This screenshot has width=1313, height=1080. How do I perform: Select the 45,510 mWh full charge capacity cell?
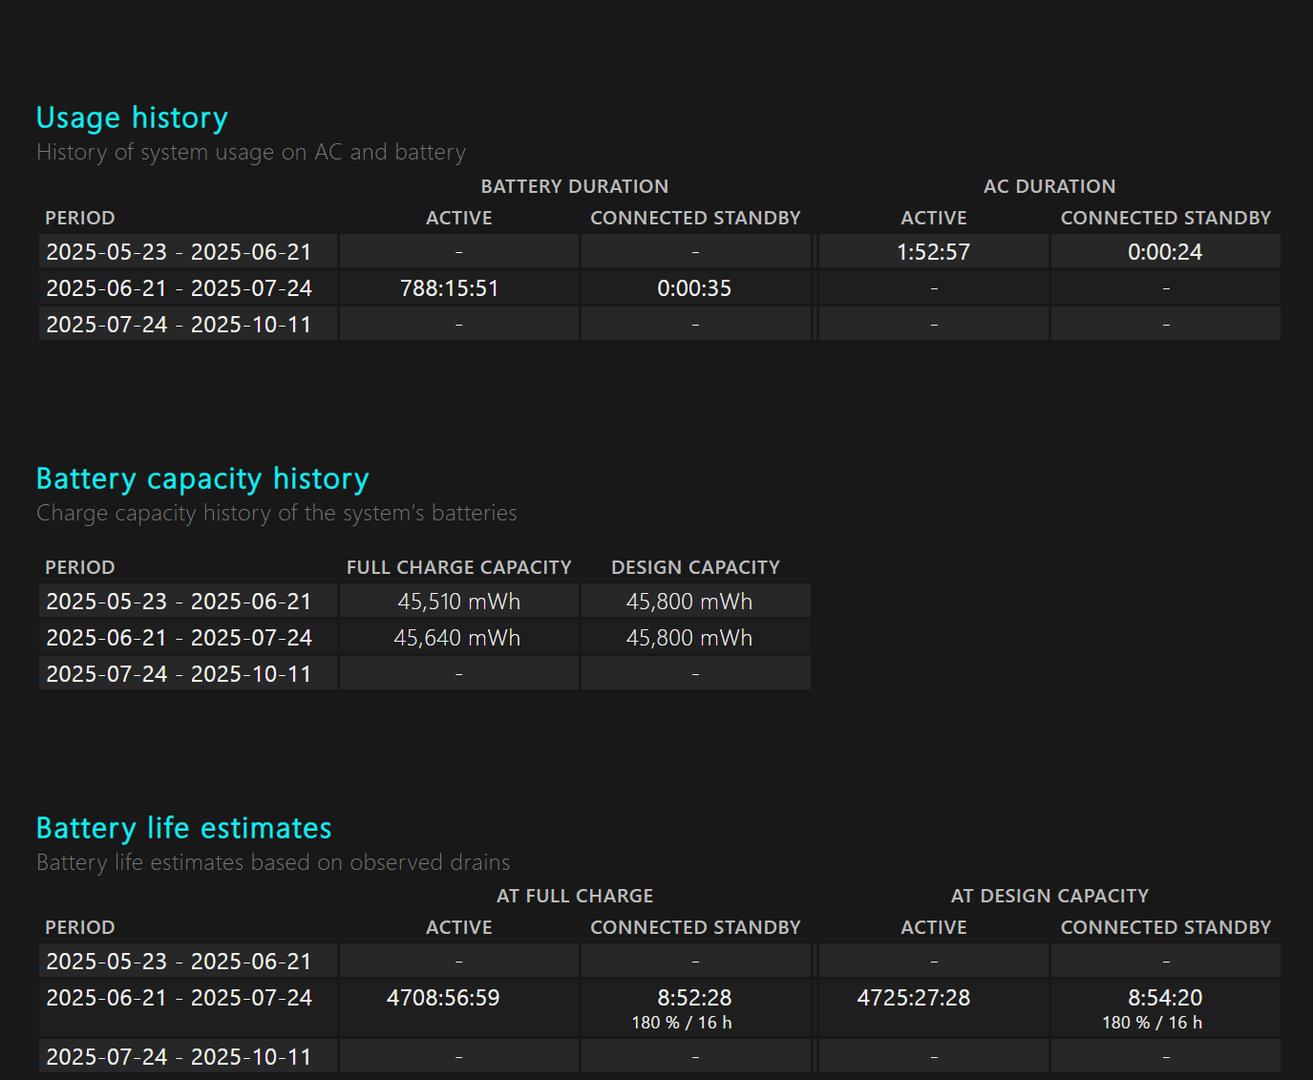point(458,602)
